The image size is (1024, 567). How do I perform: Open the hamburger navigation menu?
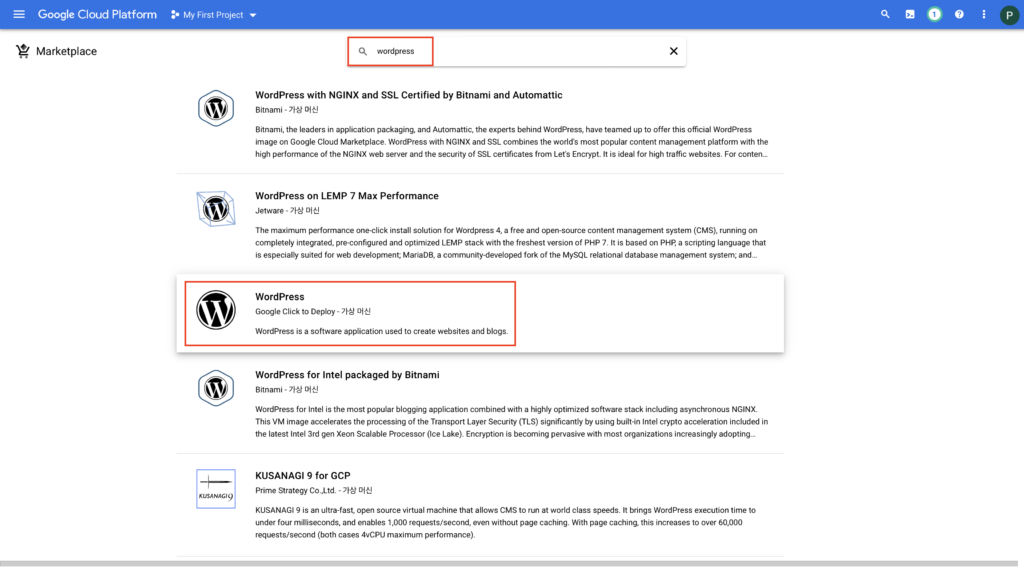(19, 14)
